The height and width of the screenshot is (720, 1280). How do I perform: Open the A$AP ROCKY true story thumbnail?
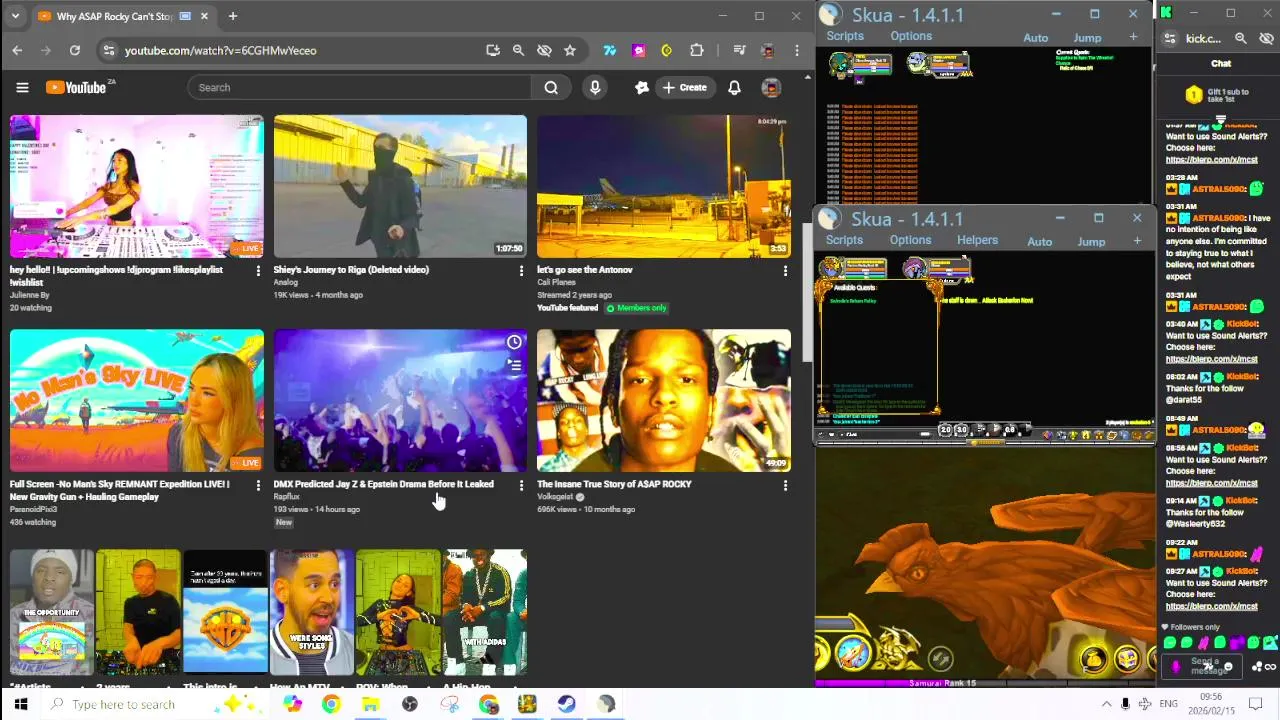pos(664,400)
